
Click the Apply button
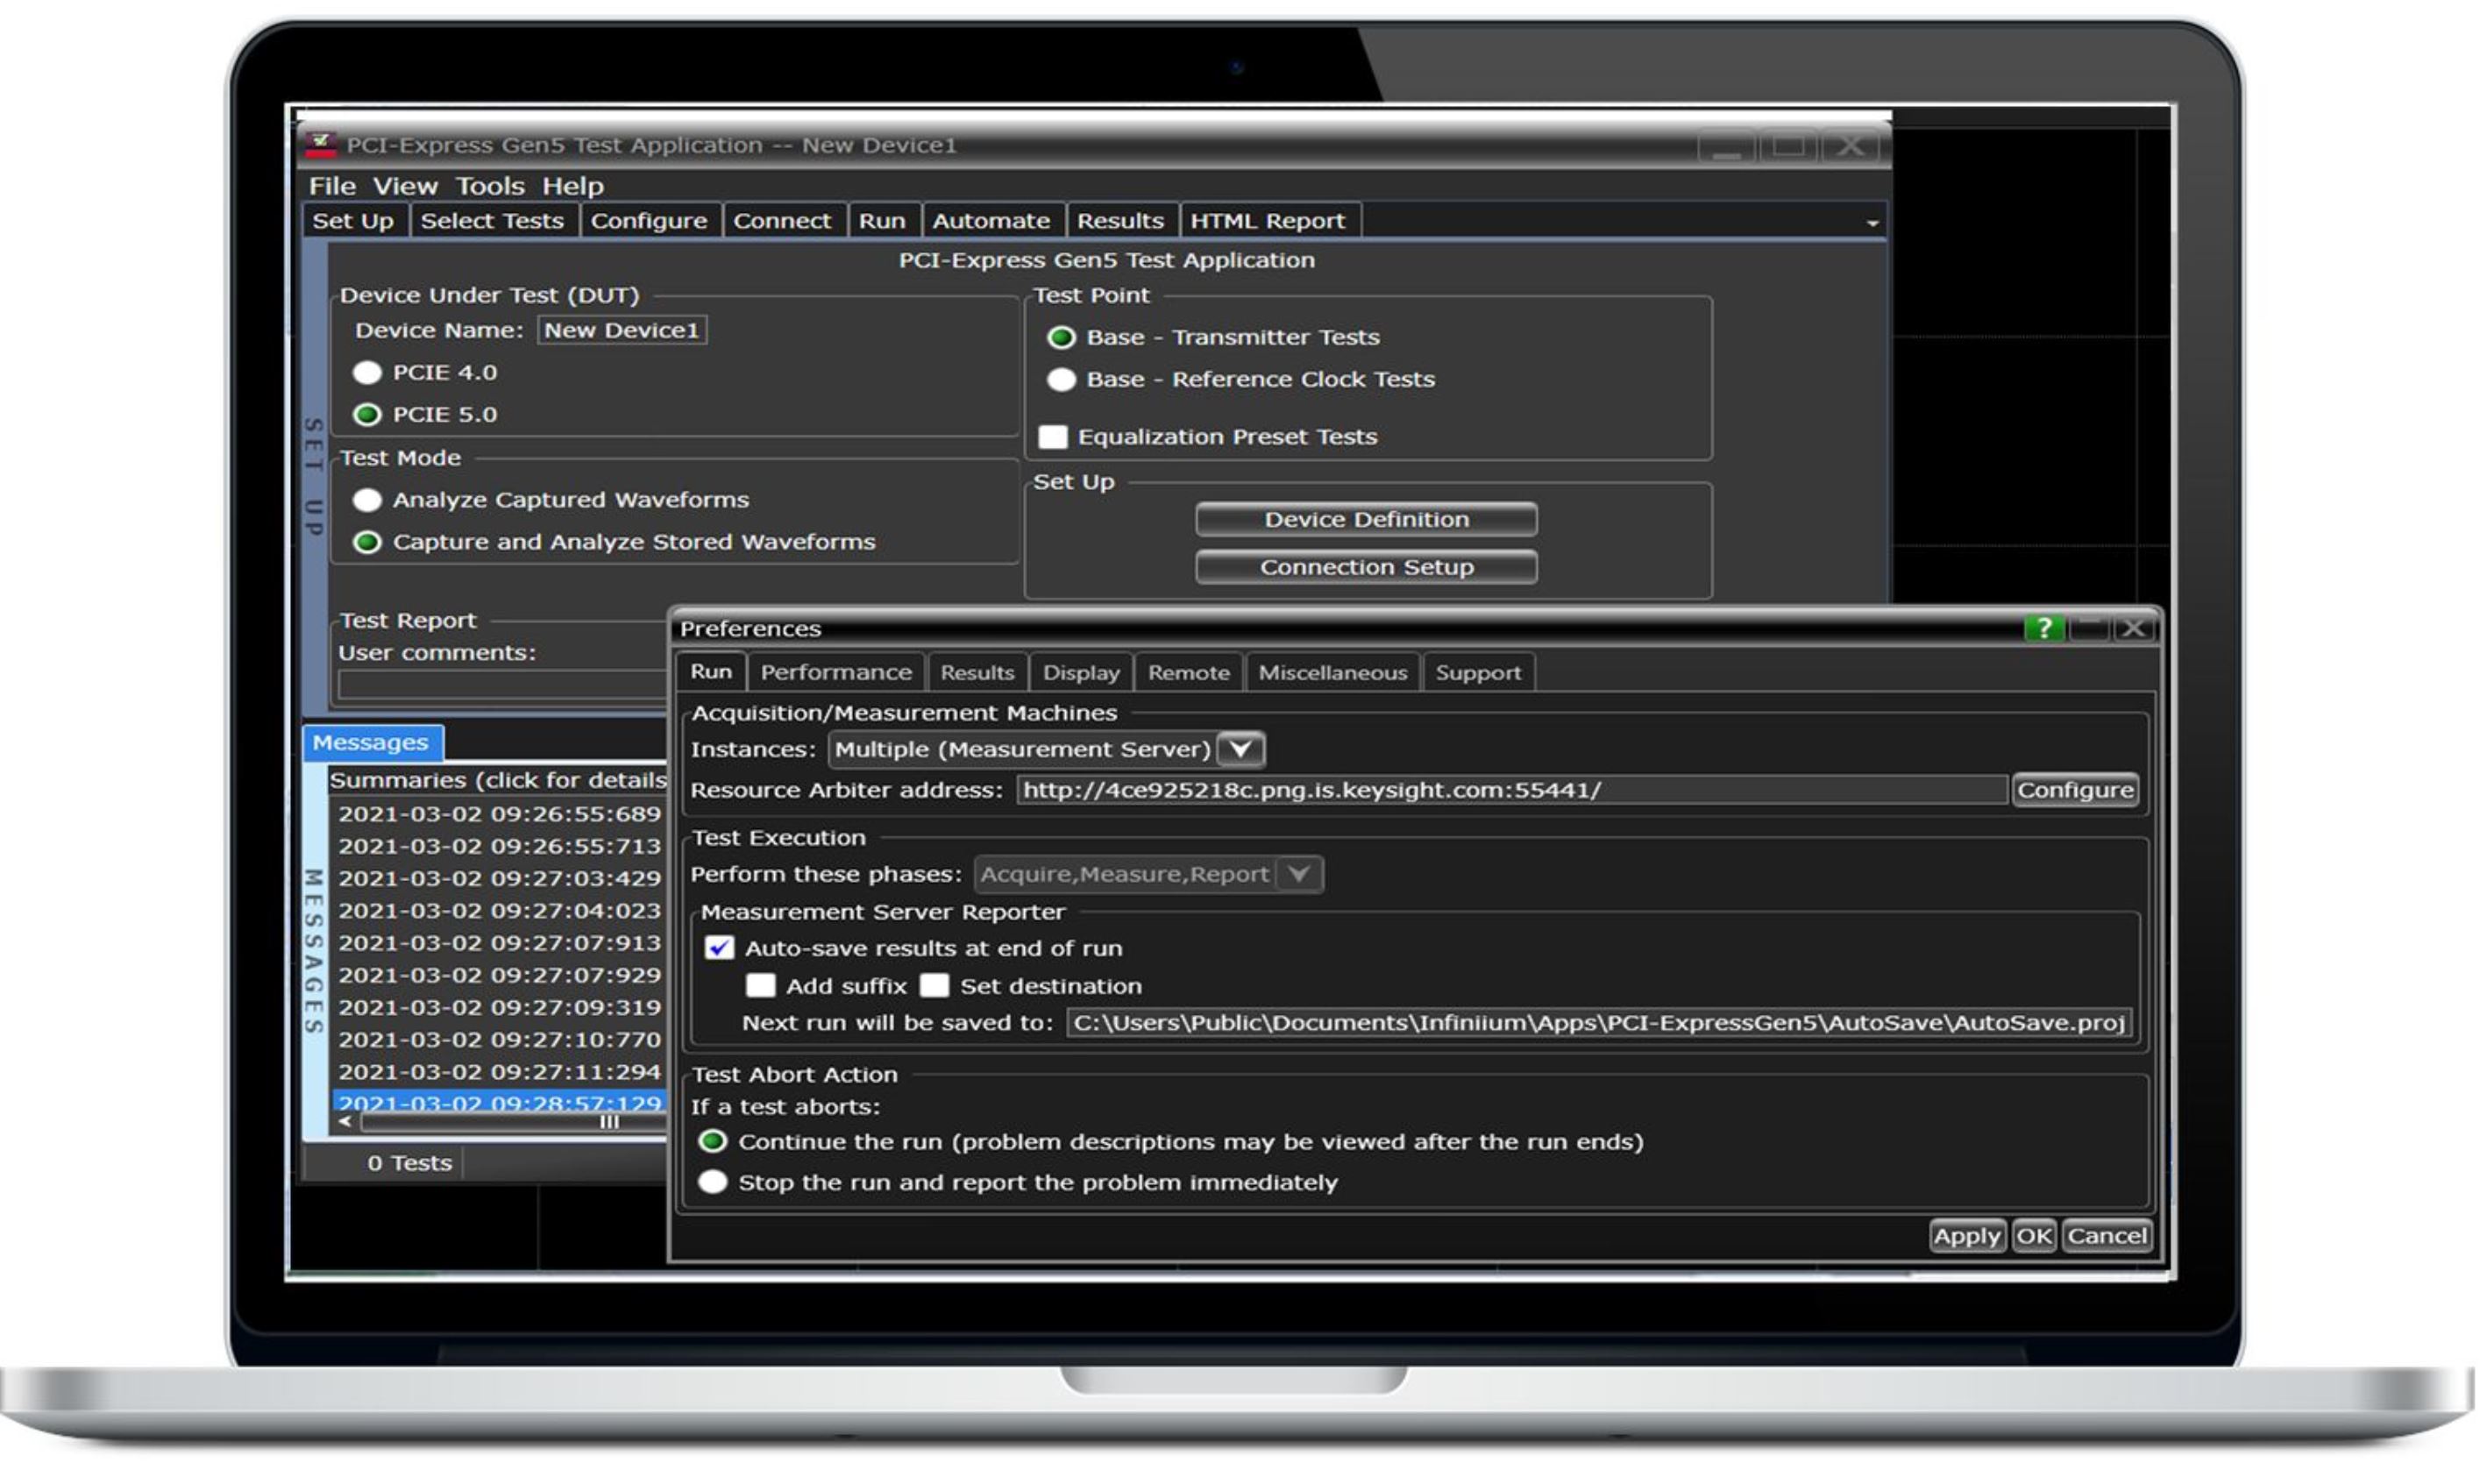[1966, 1237]
